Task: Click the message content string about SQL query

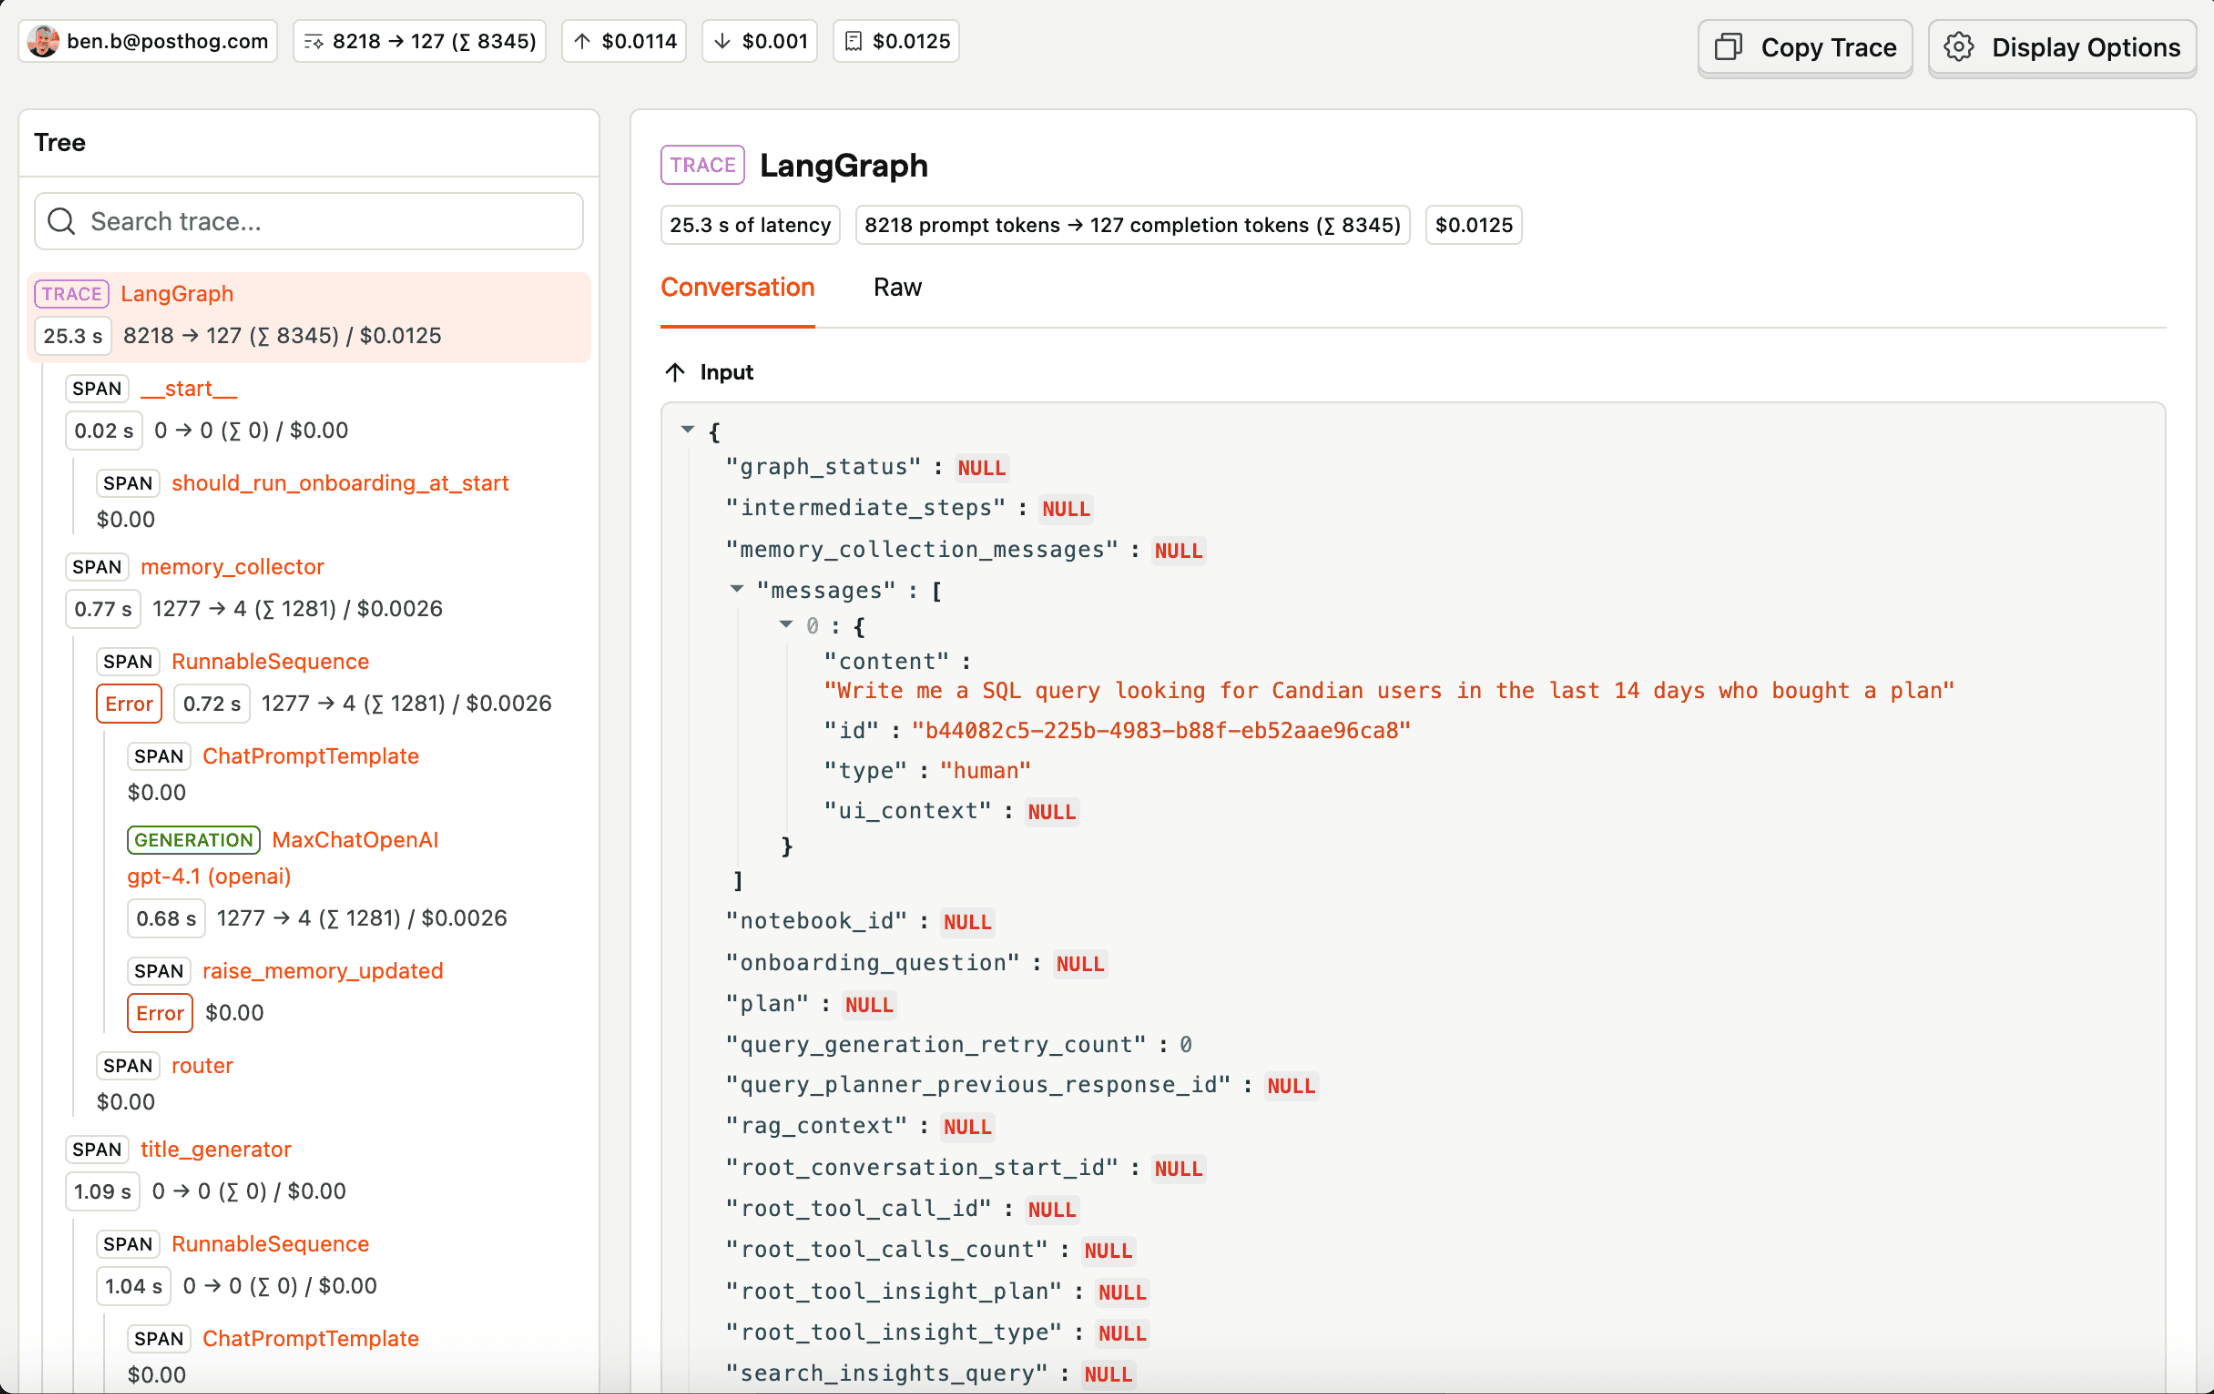Action: pyautogui.click(x=1389, y=691)
